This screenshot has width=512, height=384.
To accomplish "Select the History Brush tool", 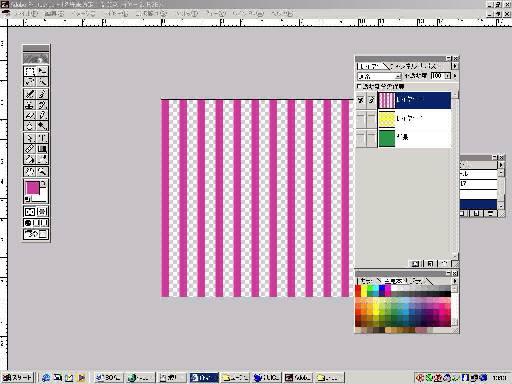I will tap(42, 105).
